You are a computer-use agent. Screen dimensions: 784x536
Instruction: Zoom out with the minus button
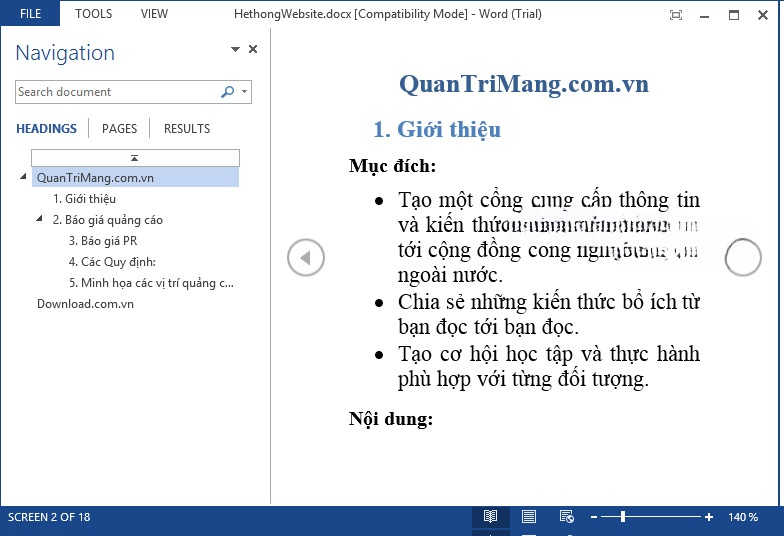594,517
